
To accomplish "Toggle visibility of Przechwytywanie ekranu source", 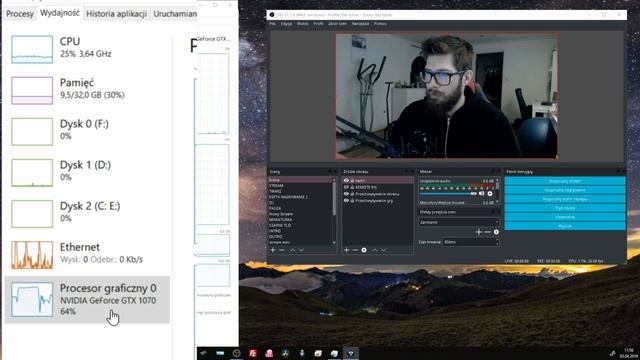I will pos(346,194).
